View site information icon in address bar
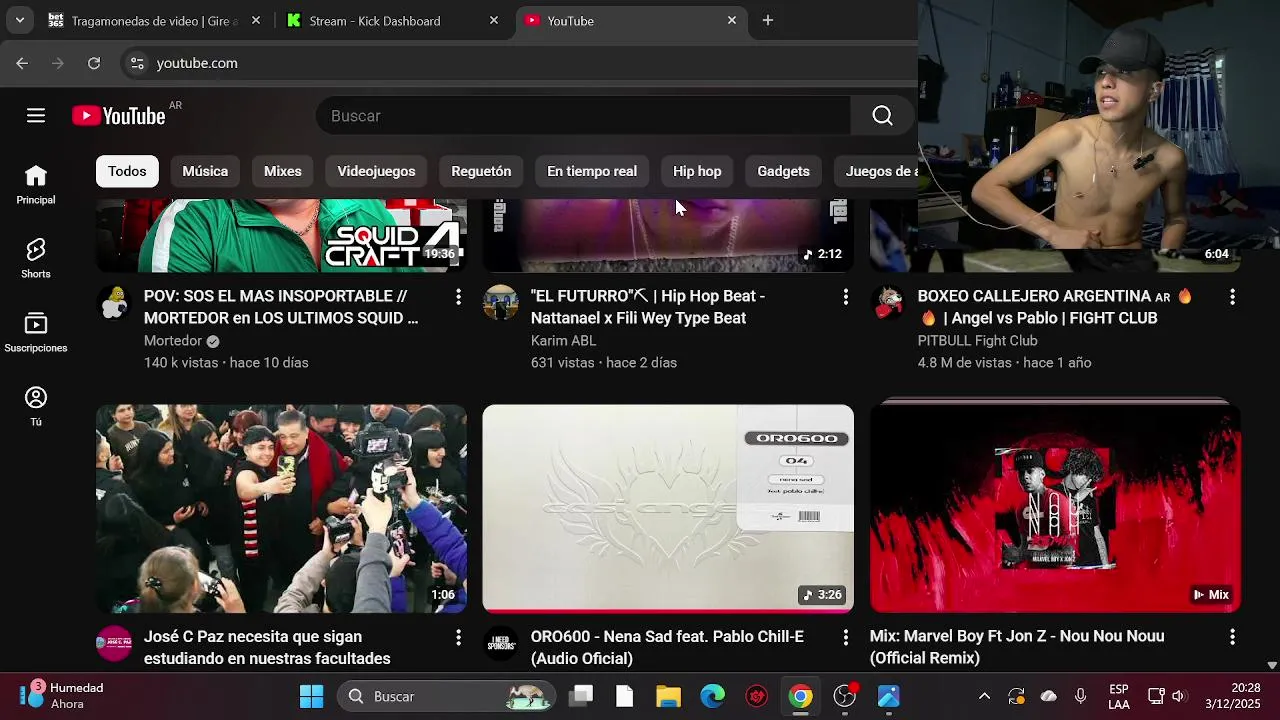1280x720 pixels. coord(137,63)
